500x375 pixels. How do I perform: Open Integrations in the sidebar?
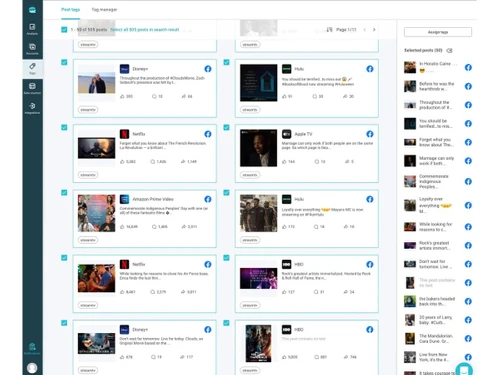pos(32,108)
